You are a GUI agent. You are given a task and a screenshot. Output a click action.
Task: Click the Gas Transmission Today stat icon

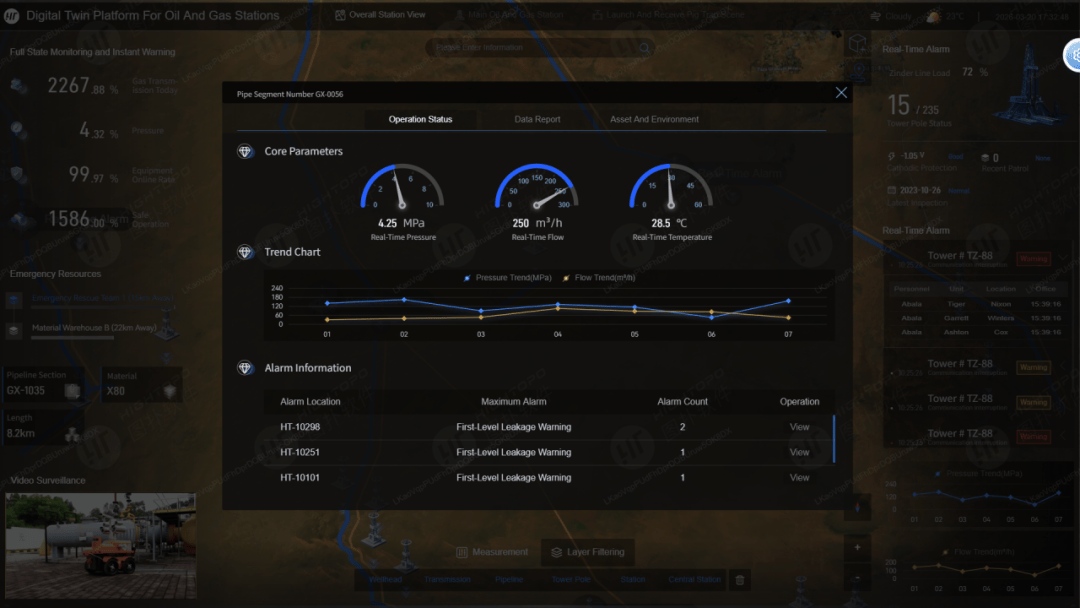(x=19, y=85)
